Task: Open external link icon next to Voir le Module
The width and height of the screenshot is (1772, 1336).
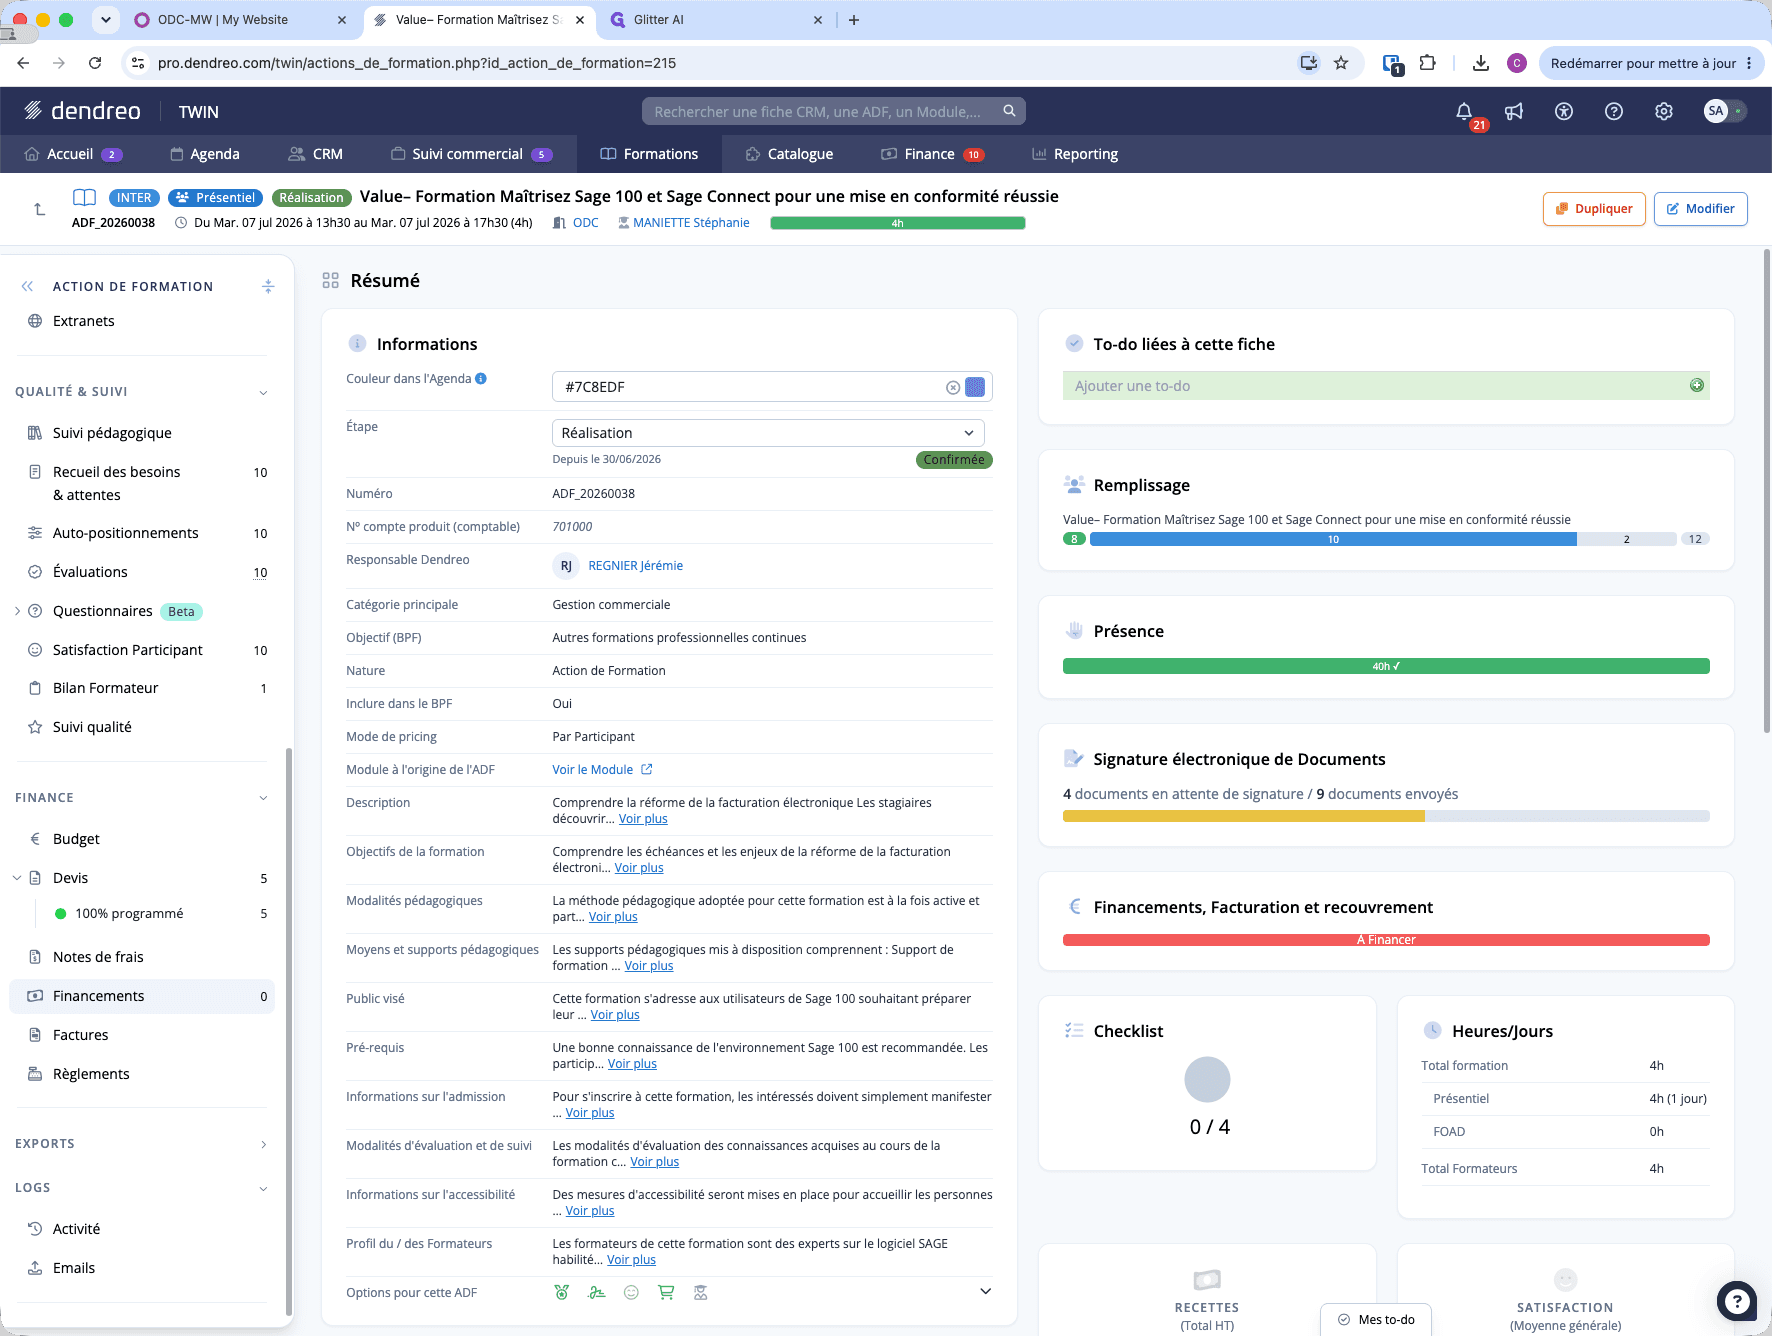Action: point(647,769)
